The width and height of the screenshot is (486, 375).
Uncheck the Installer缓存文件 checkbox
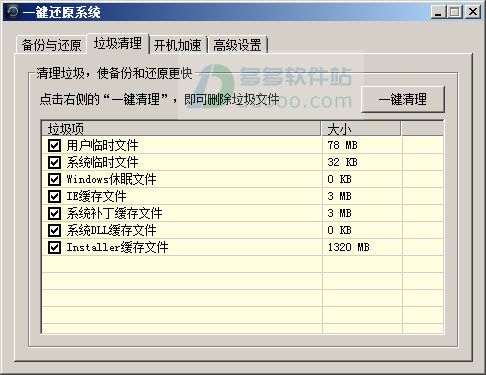[x=54, y=247]
